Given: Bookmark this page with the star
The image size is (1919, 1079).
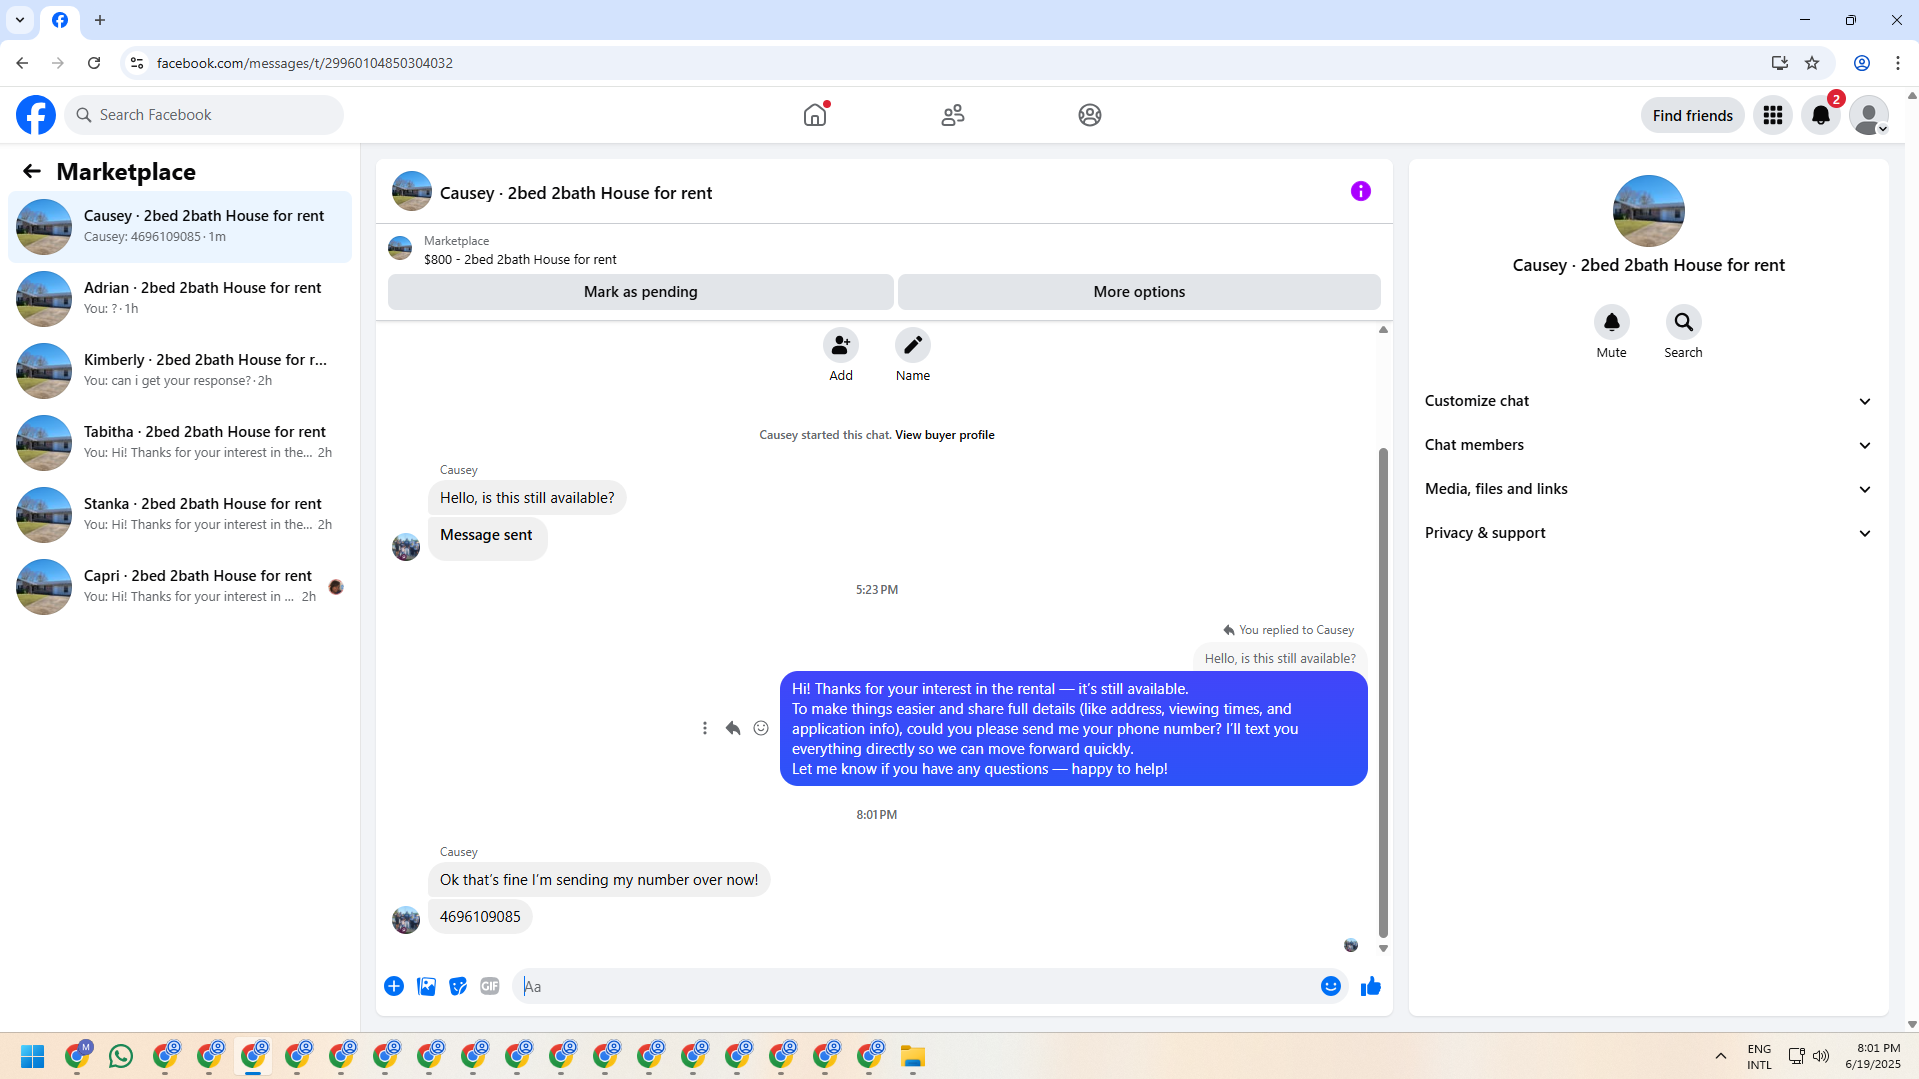Looking at the screenshot, I should click(1812, 63).
